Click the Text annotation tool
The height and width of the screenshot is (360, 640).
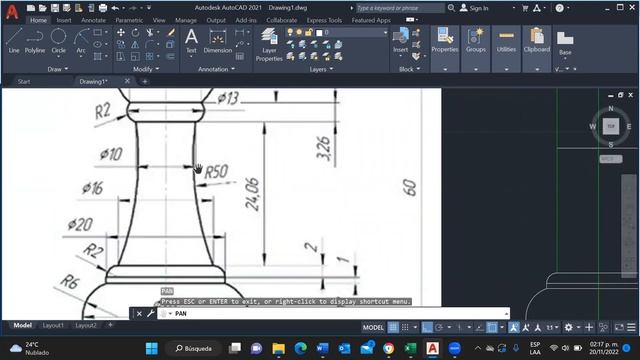(x=191, y=41)
